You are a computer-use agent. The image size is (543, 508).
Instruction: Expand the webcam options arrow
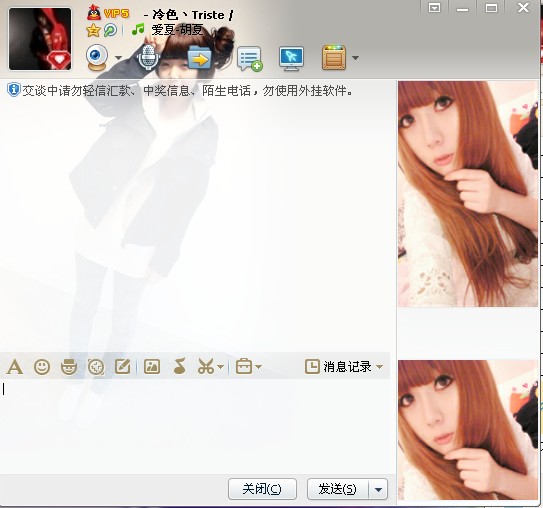click(x=118, y=57)
